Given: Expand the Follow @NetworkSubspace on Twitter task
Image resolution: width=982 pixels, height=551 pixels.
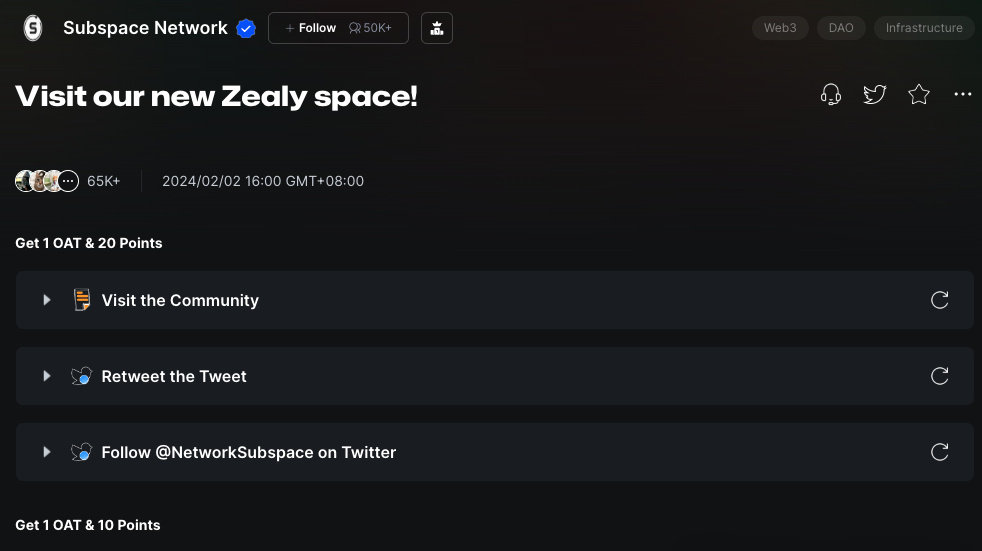Looking at the screenshot, I should [47, 452].
